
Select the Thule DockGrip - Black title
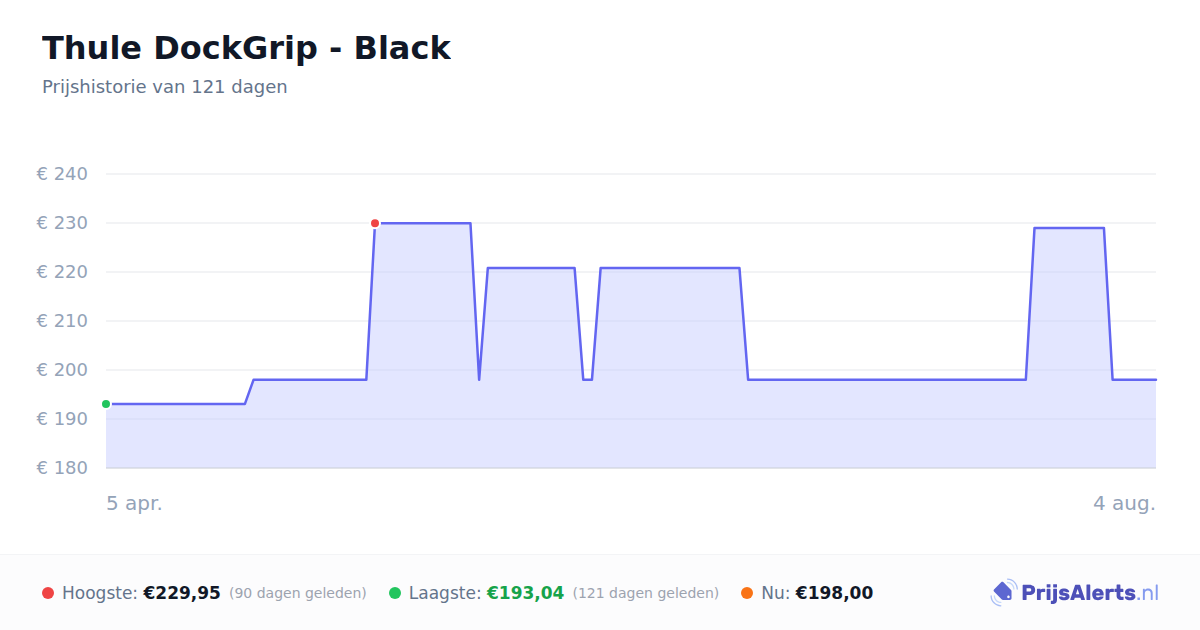tap(246, 48)
